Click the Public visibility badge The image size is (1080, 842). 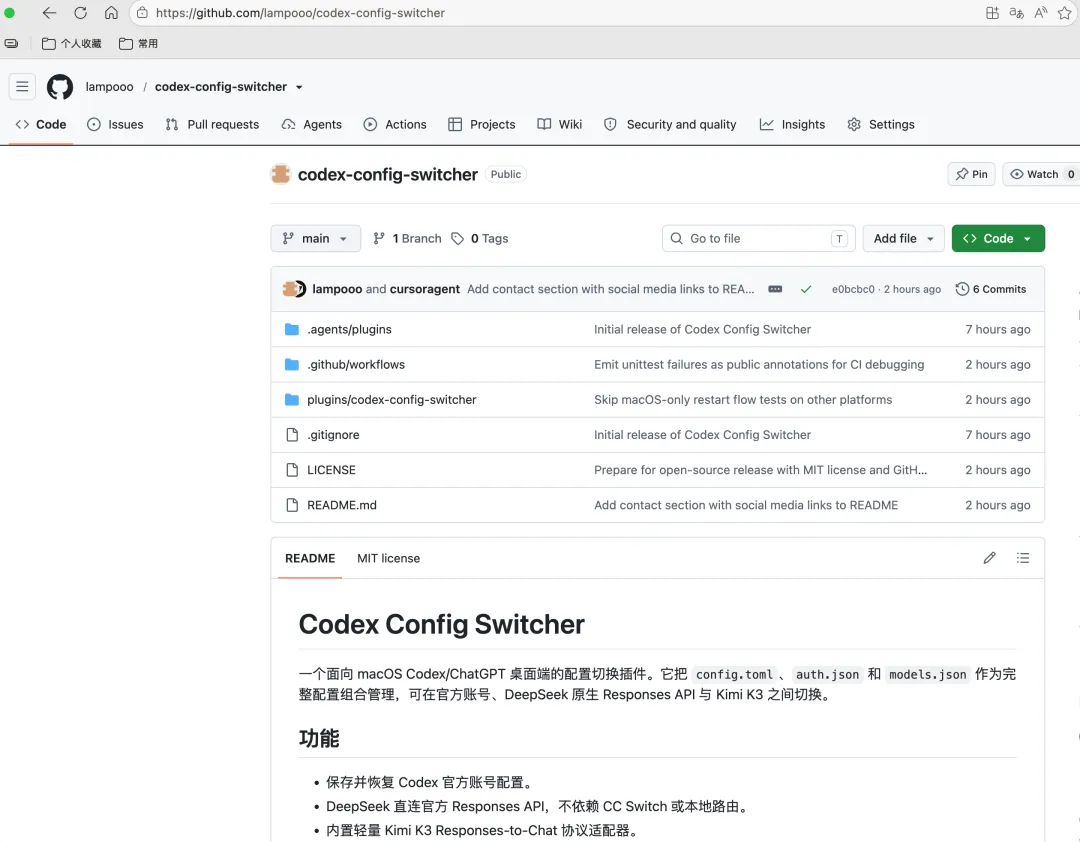point(506,174)
